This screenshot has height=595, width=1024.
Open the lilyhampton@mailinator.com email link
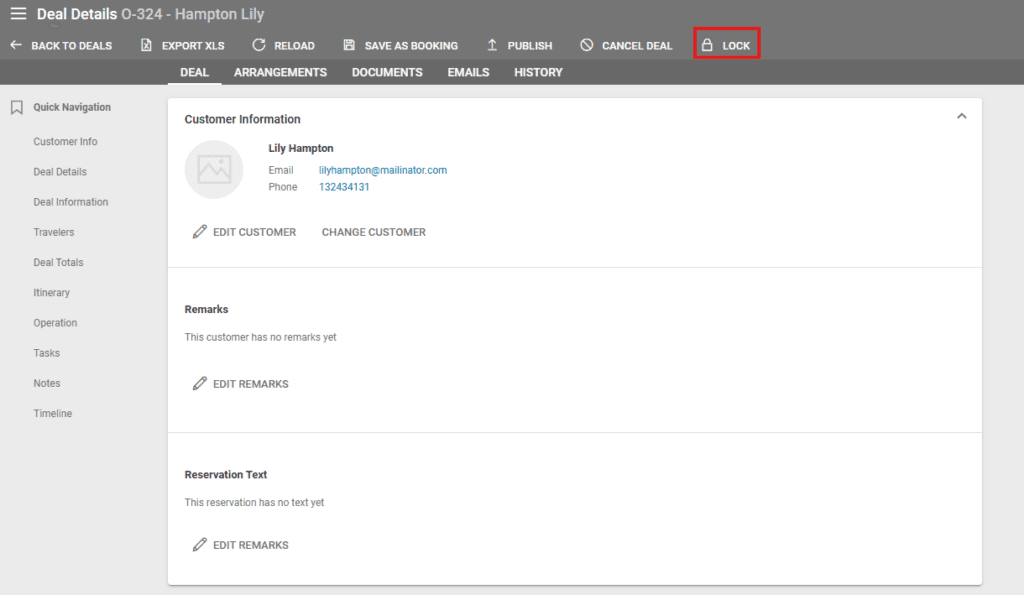[382, 170]
